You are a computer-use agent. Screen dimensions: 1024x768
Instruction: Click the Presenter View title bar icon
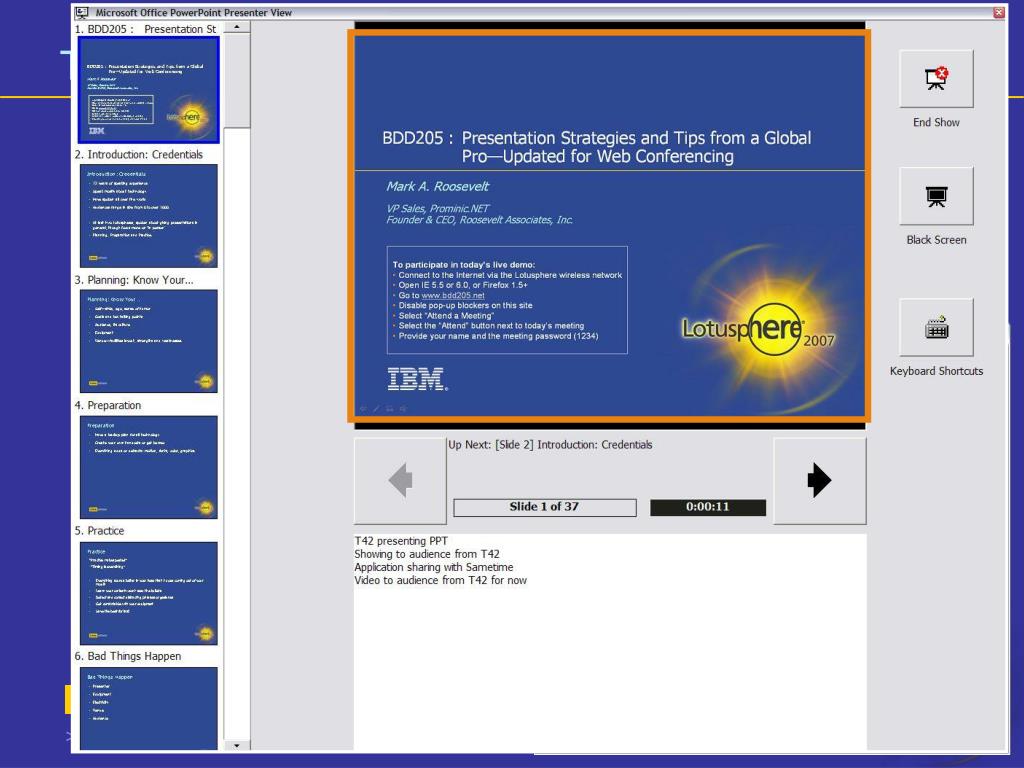point(82,12)
